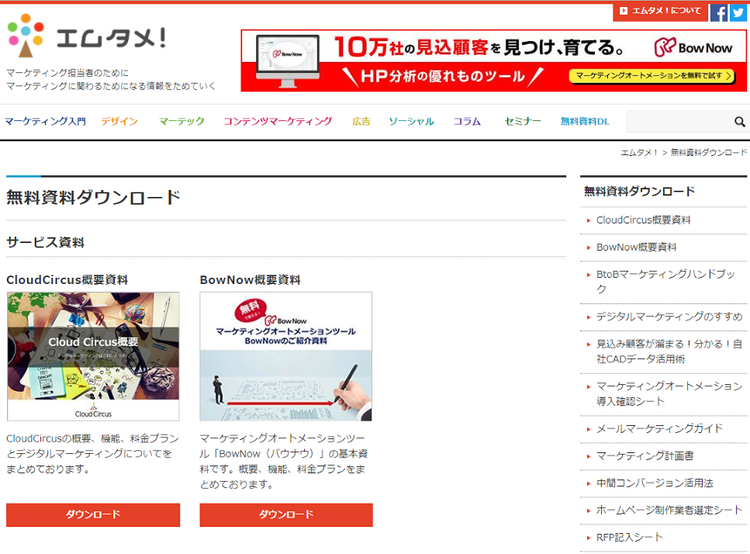
Task: Click the search magnifier icon
Action: (x=739, y=122)
